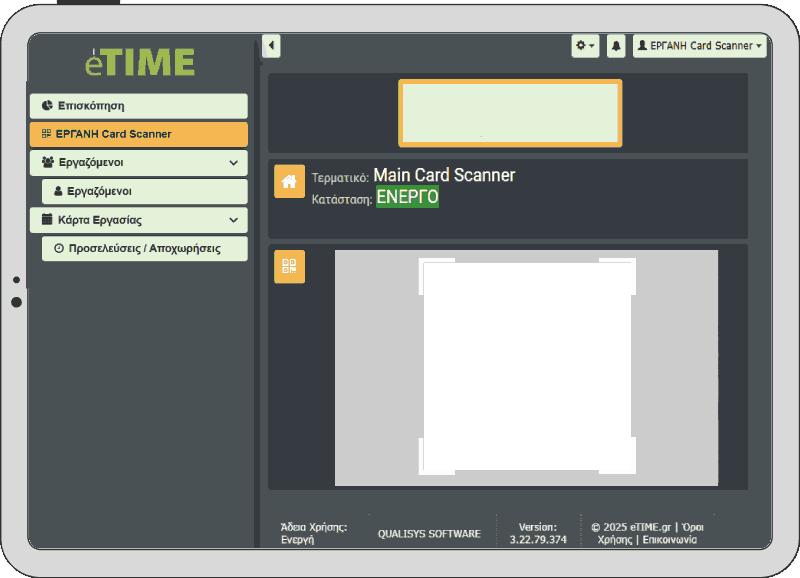Click the QR scanner camera preview
Screen dimensions: 800x578
tap(527, 367)
